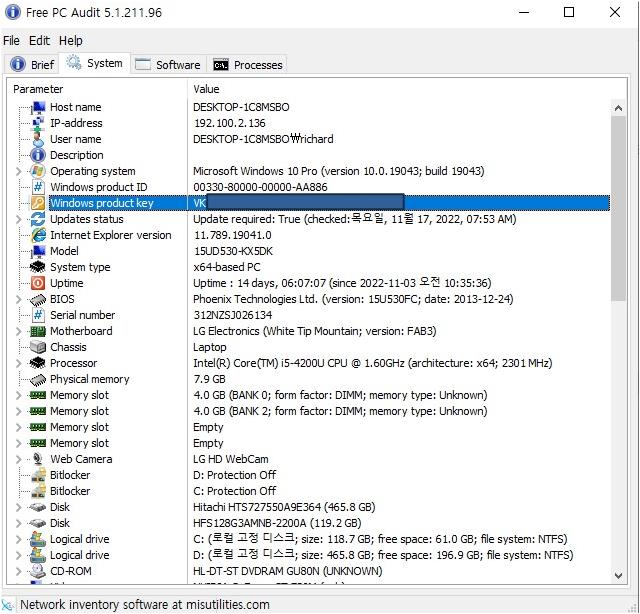The height and width of the screenshot is (614, 640).
Task: Click the User name person icon
Action: (38, 139)
